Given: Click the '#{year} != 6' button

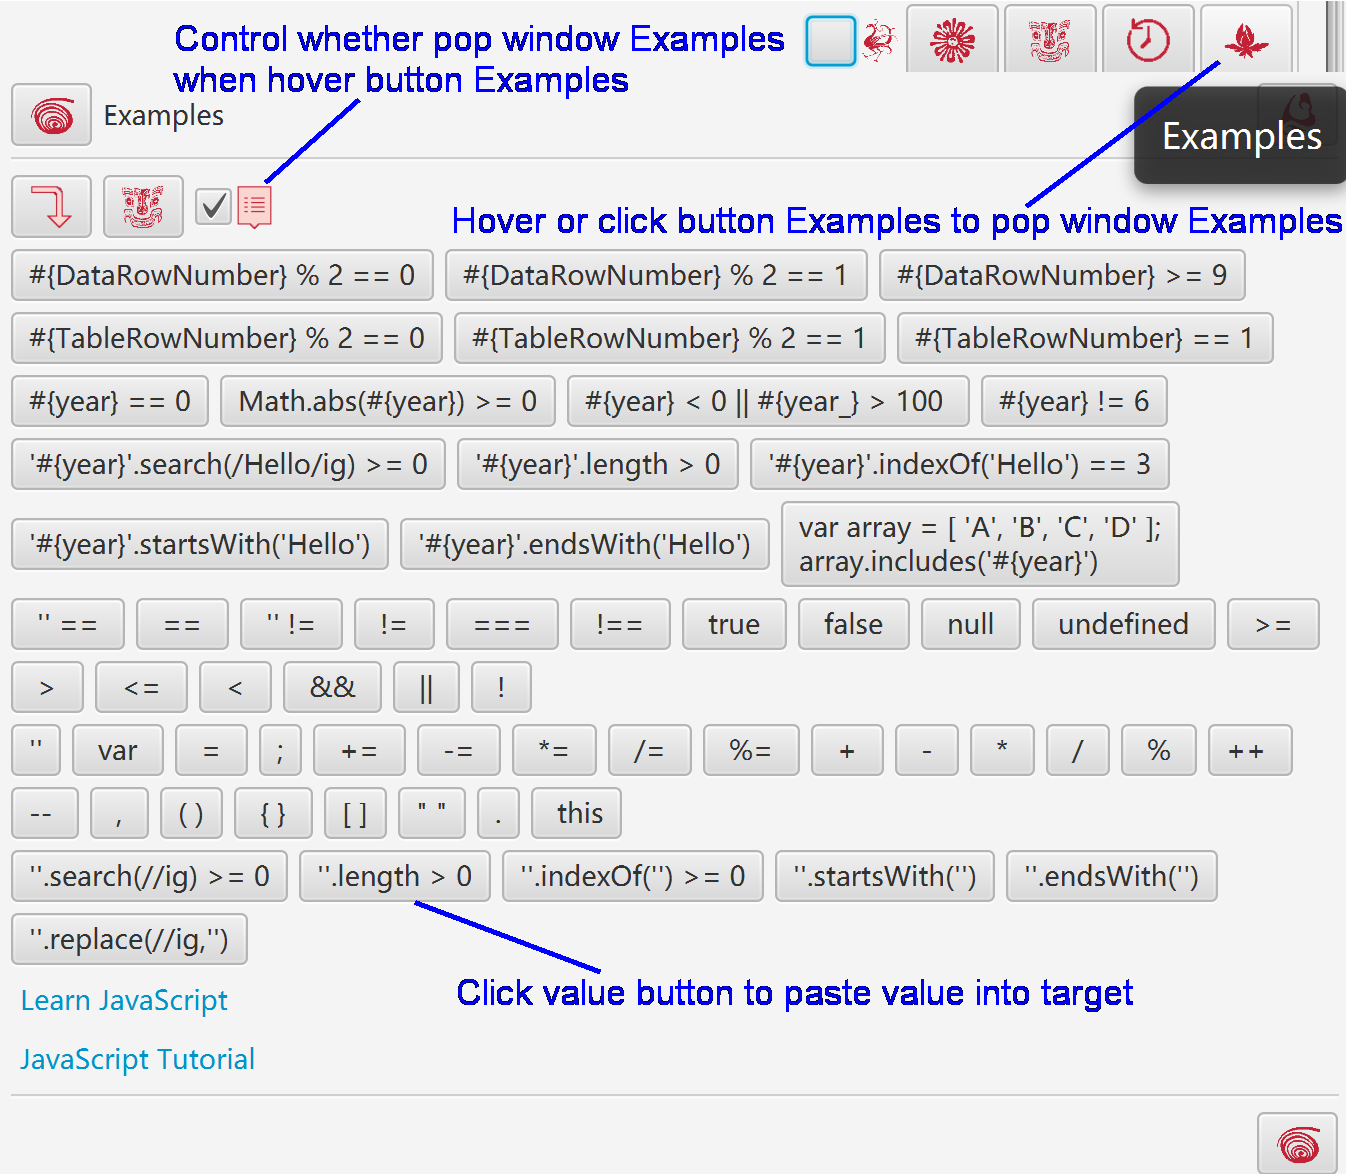Looking at the screenshot, I should 1074,401.
